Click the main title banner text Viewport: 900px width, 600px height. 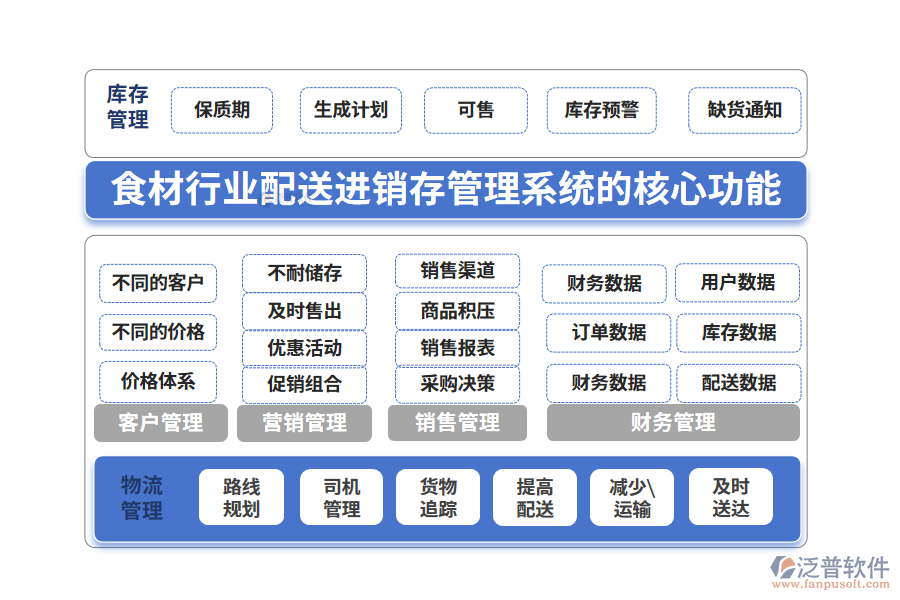450,192
